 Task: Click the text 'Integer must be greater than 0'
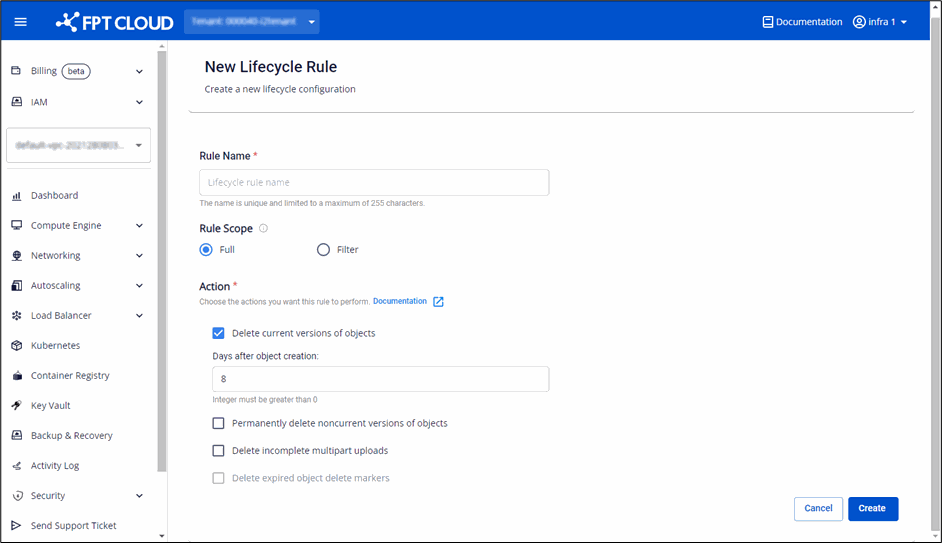(265, 400)
